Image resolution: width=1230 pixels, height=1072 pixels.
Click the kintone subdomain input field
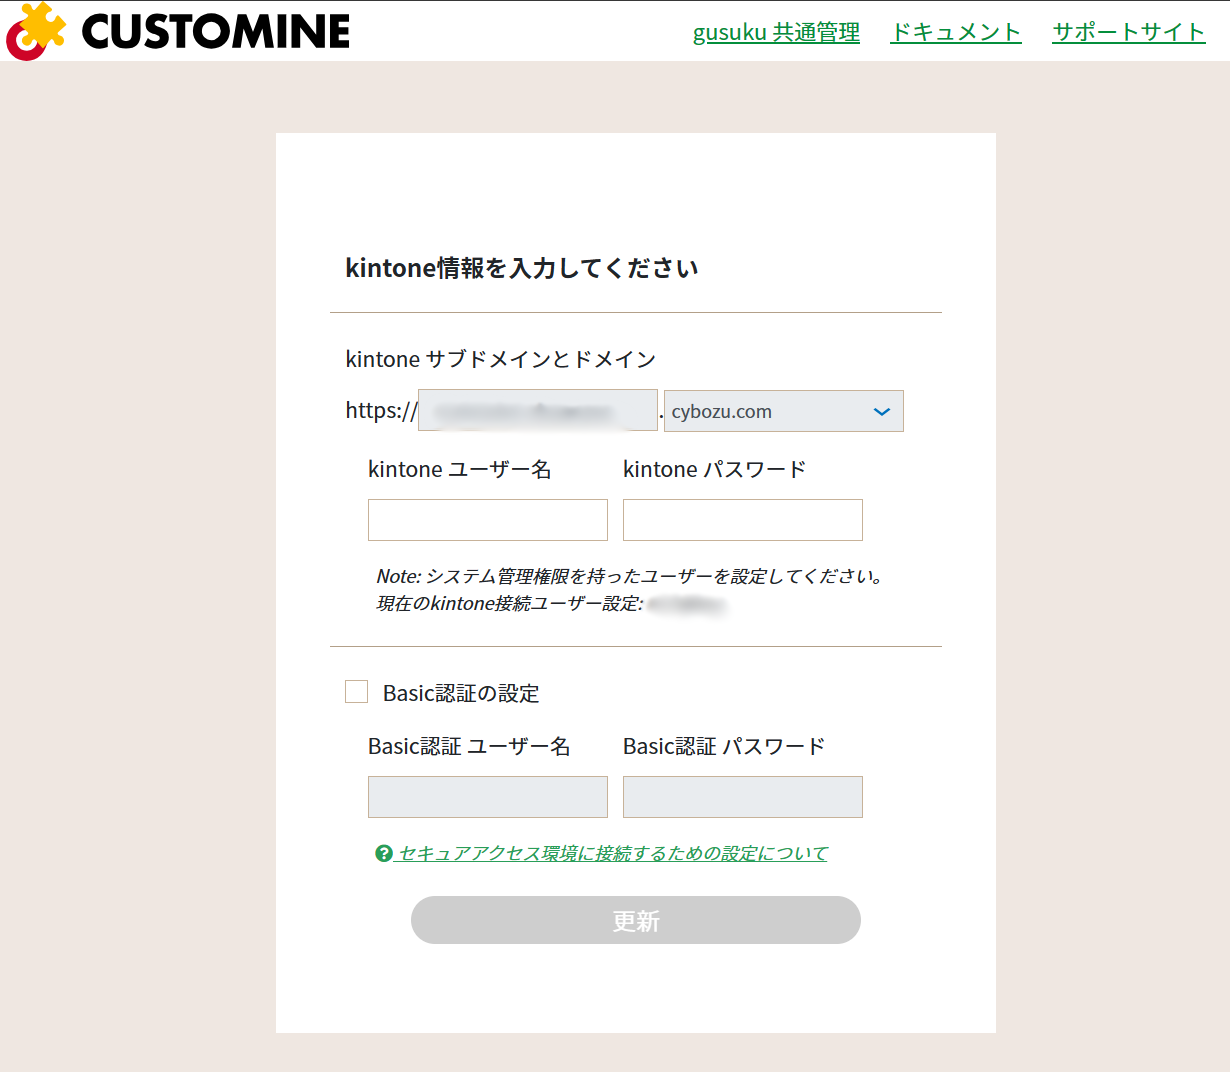(x=538, y=410)
